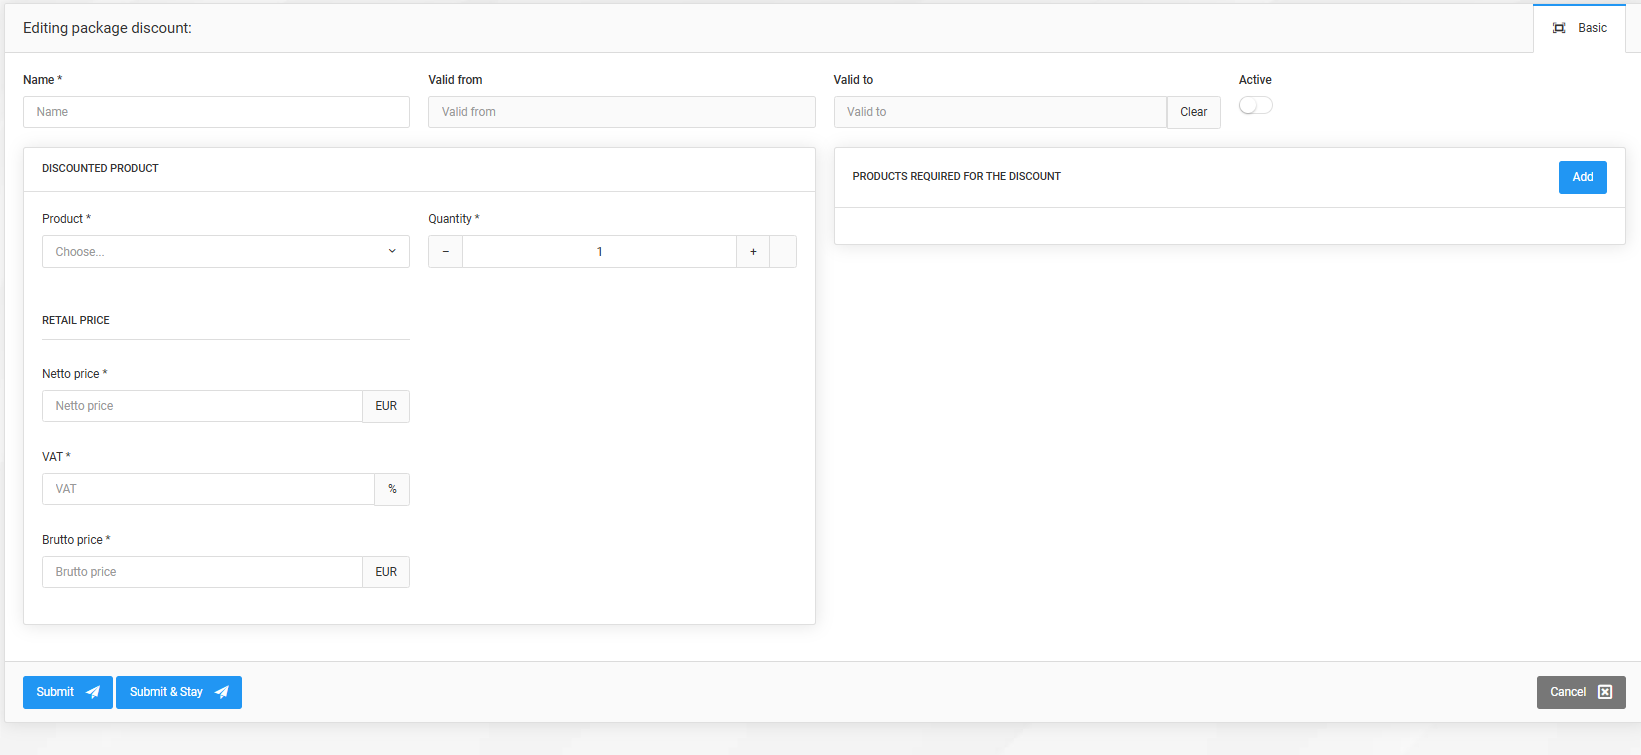Switch to the Basic tab

click(1591, 28)
